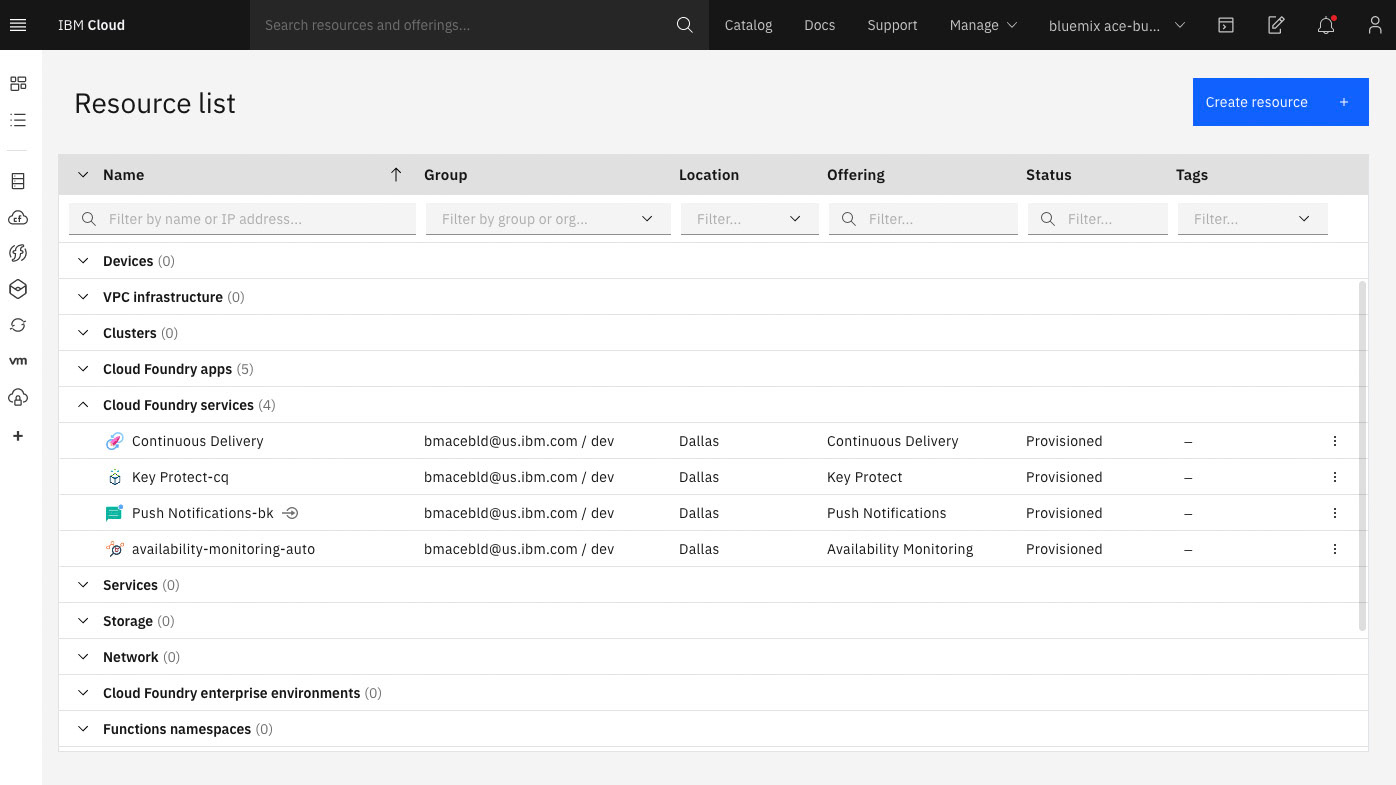The height and width of the screenshot is (785, 1396).
Task: Expand Cloud Foundry enterprise environments group
Action: [x=83, y=693]
